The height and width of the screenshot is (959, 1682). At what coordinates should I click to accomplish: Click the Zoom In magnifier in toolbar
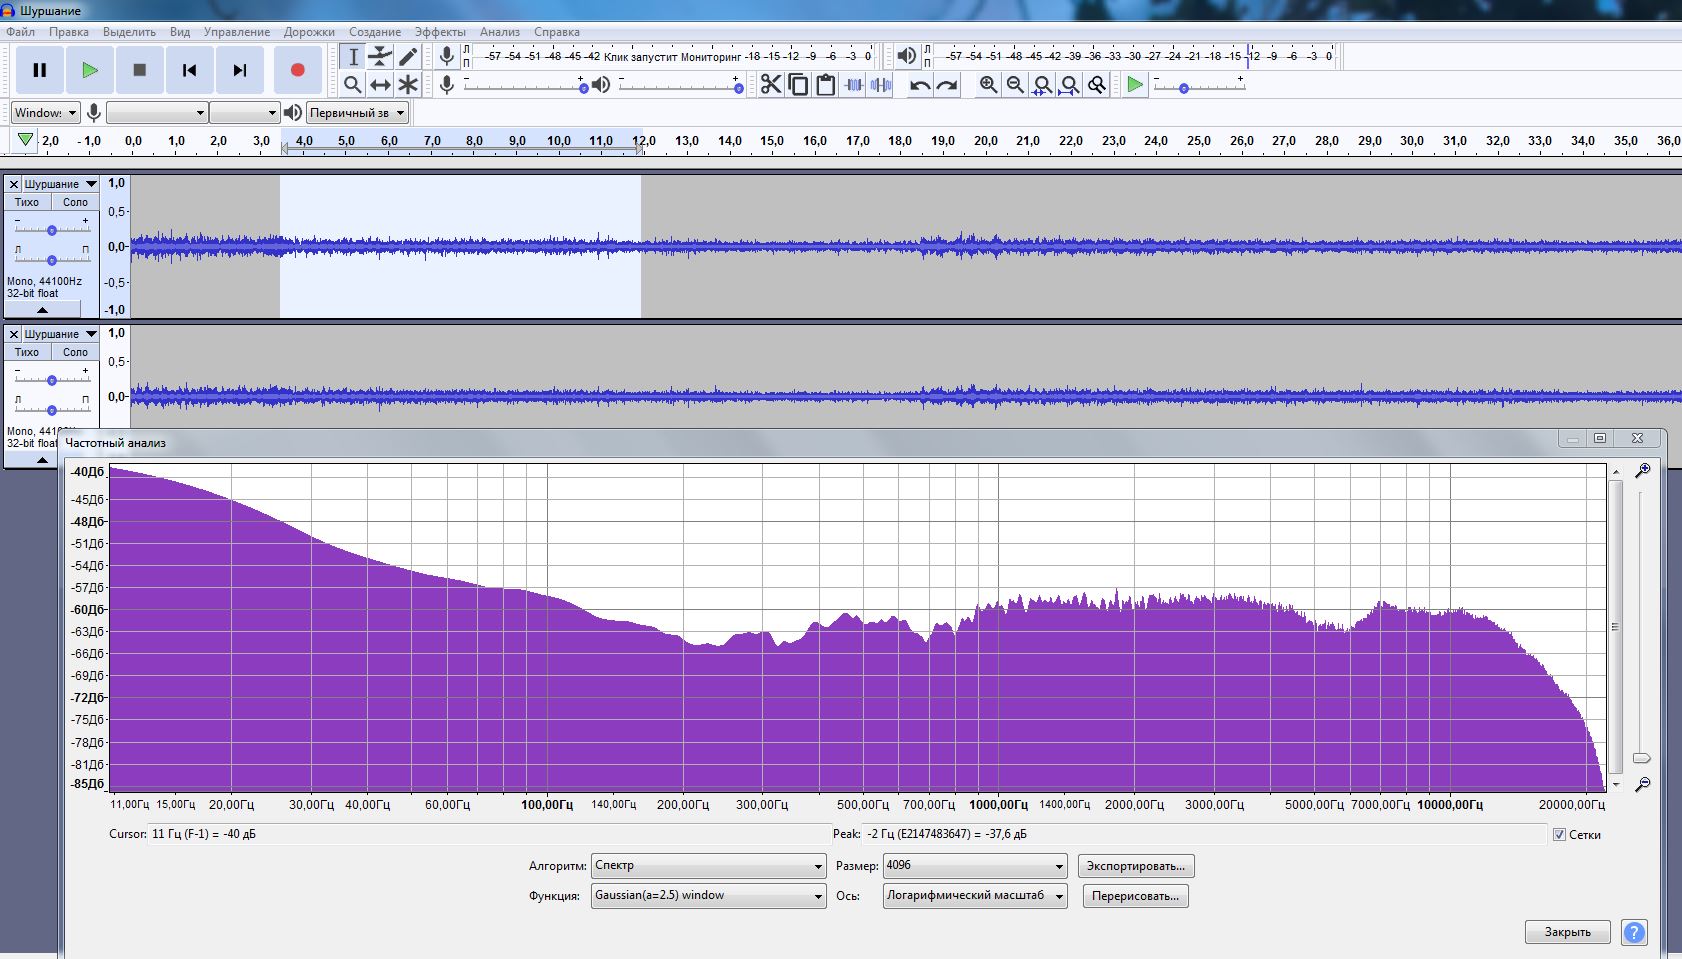click(x=988, y=85)
